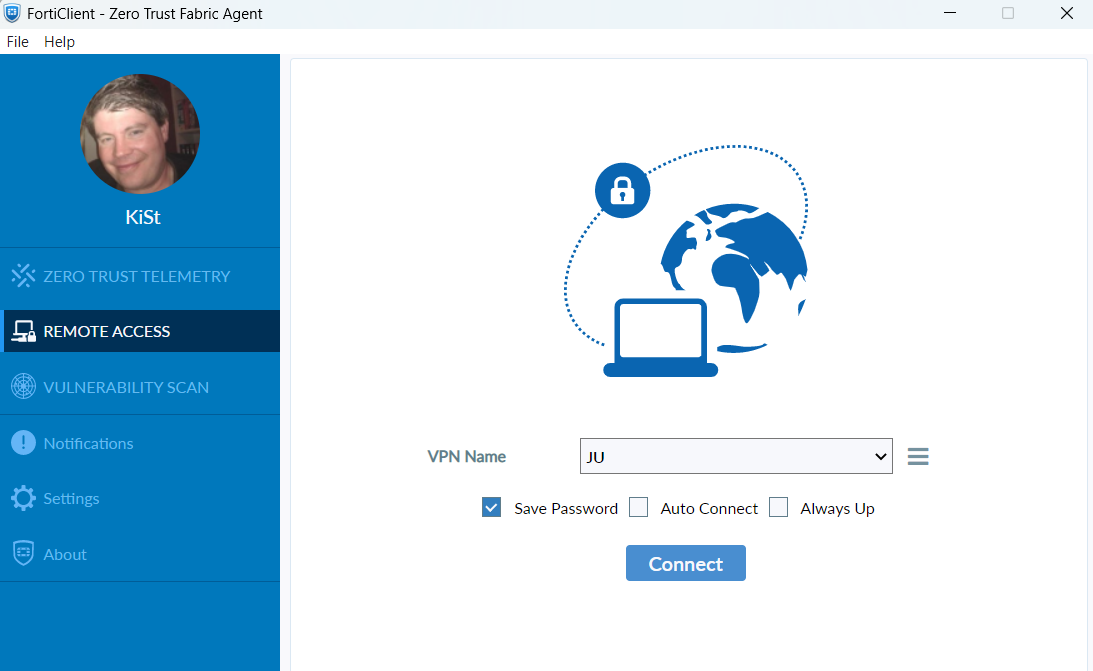Select the Vulnerability Scan tab label
Screen dimensions: 1093x671
pos(126,387)
